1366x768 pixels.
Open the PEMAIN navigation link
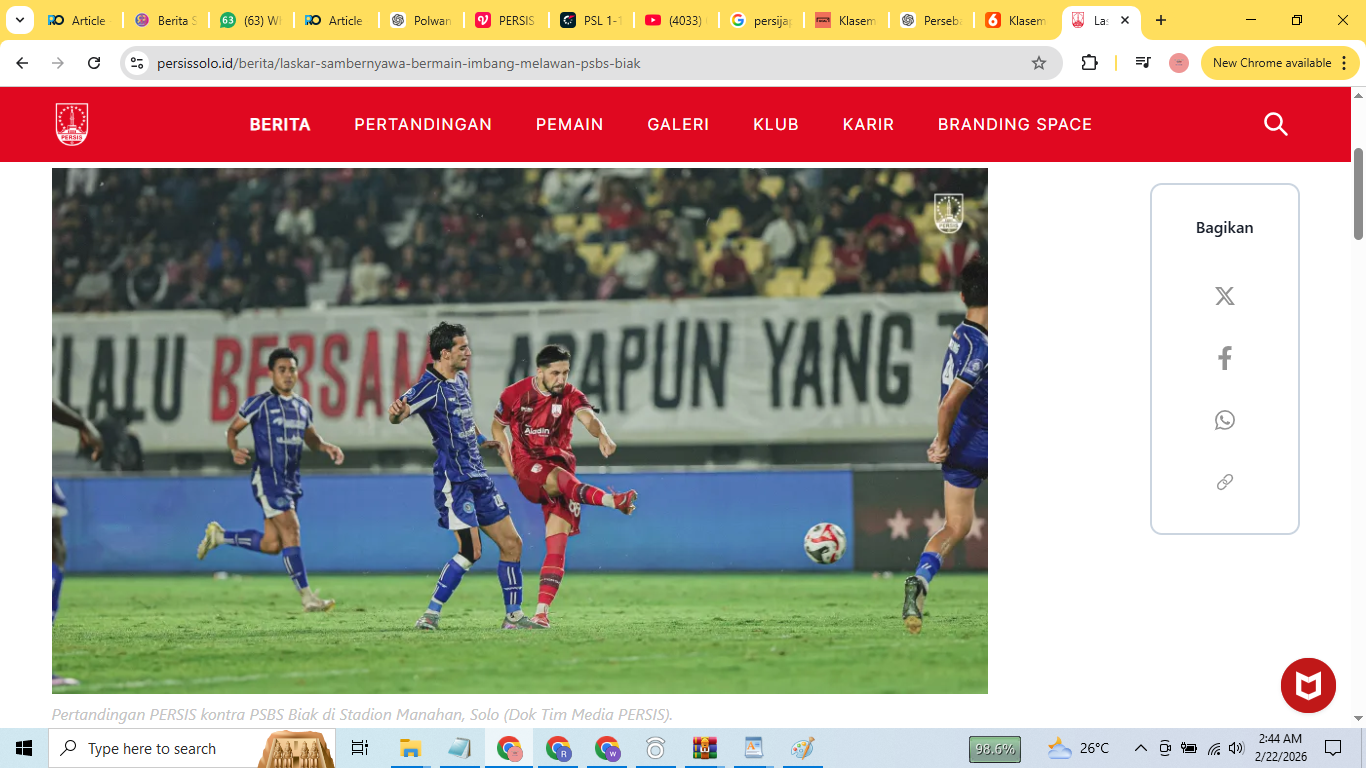point(569,125)
